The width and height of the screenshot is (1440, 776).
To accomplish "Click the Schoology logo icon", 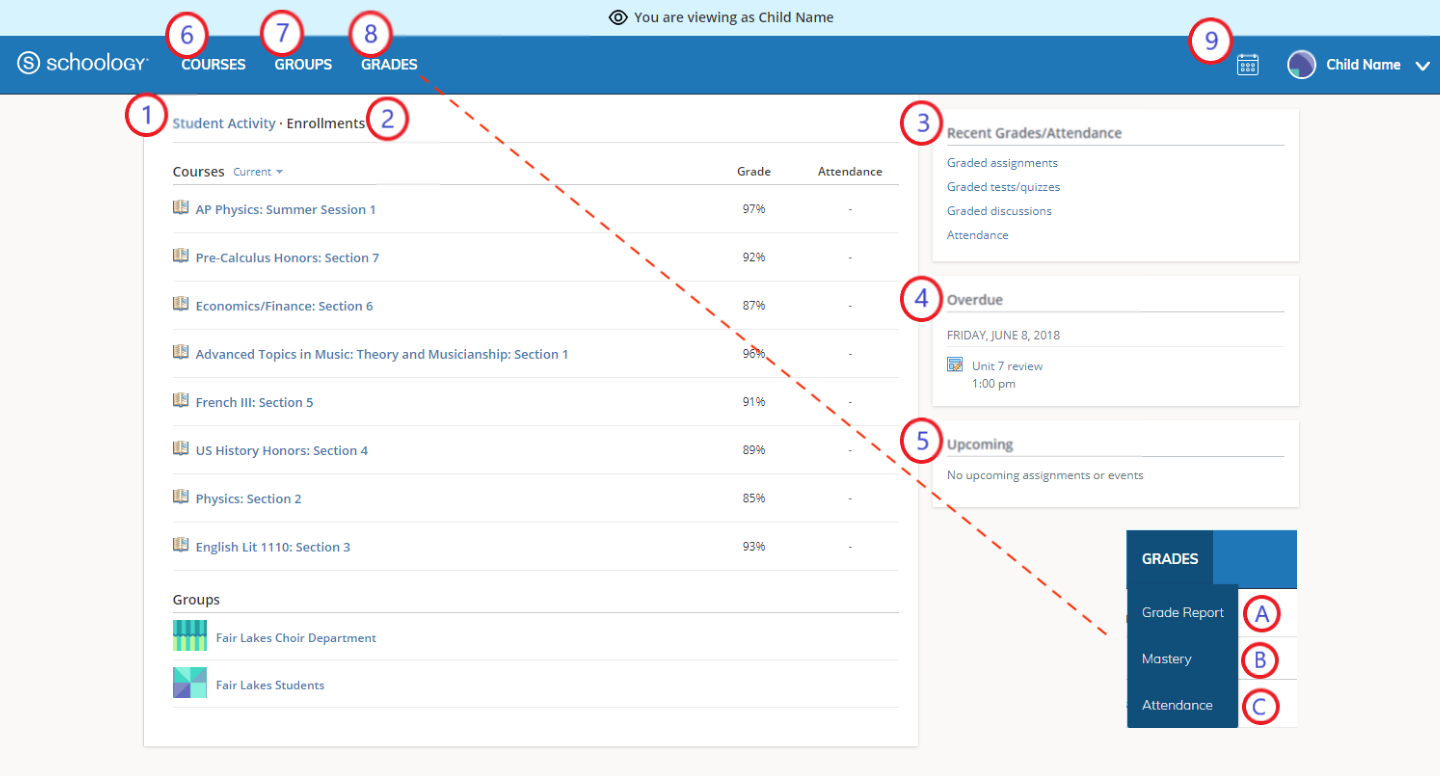I will (x=30, y=64).
